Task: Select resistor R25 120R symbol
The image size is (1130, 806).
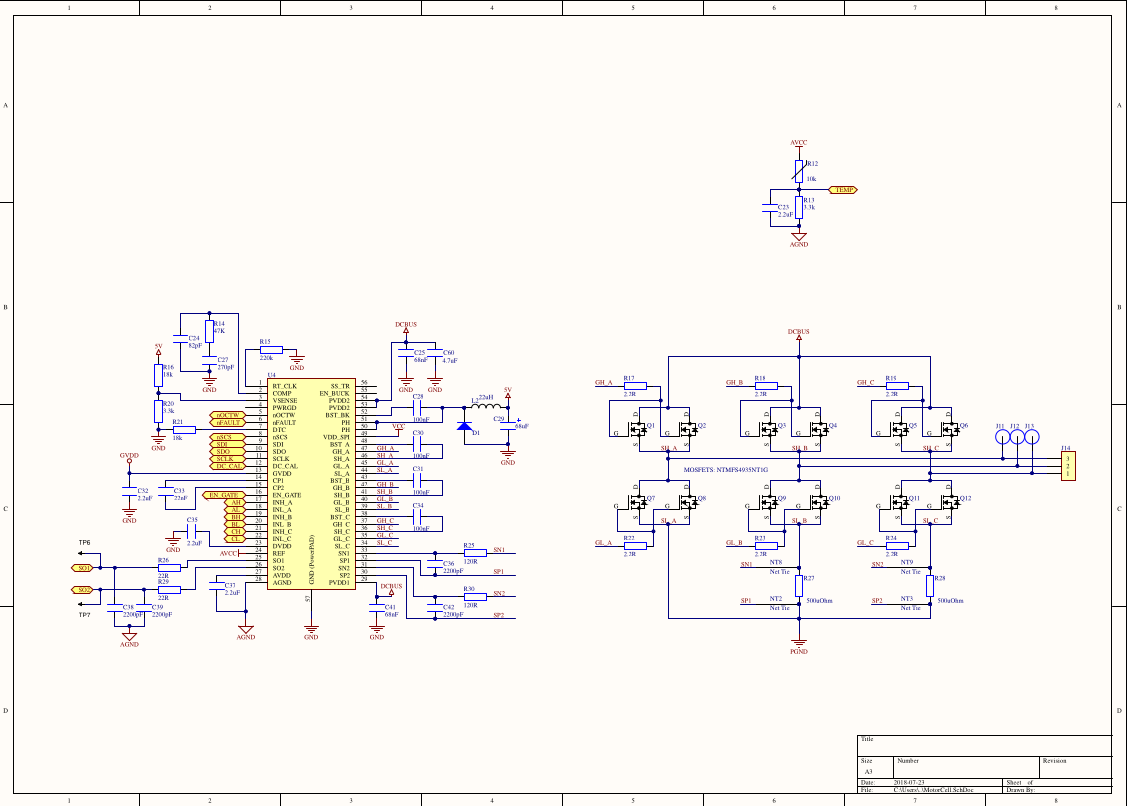Action: click(x=475, y=553)
